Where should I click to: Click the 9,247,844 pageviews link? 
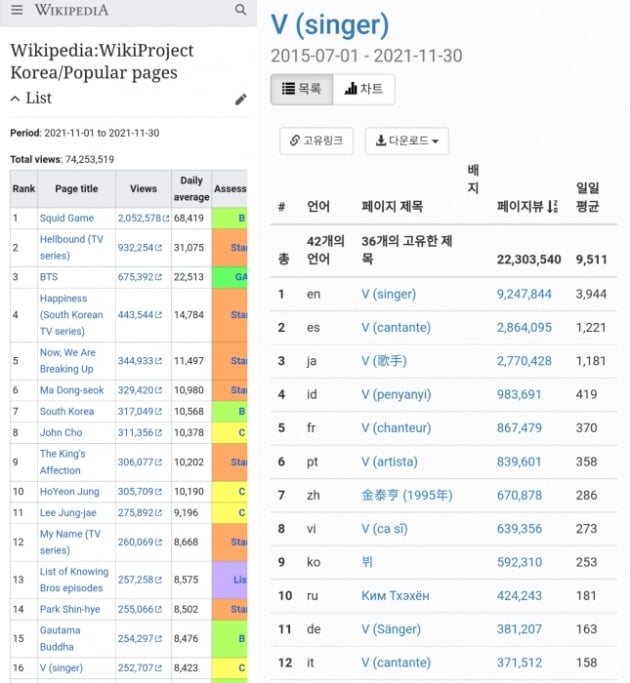[x=524, y=294]
